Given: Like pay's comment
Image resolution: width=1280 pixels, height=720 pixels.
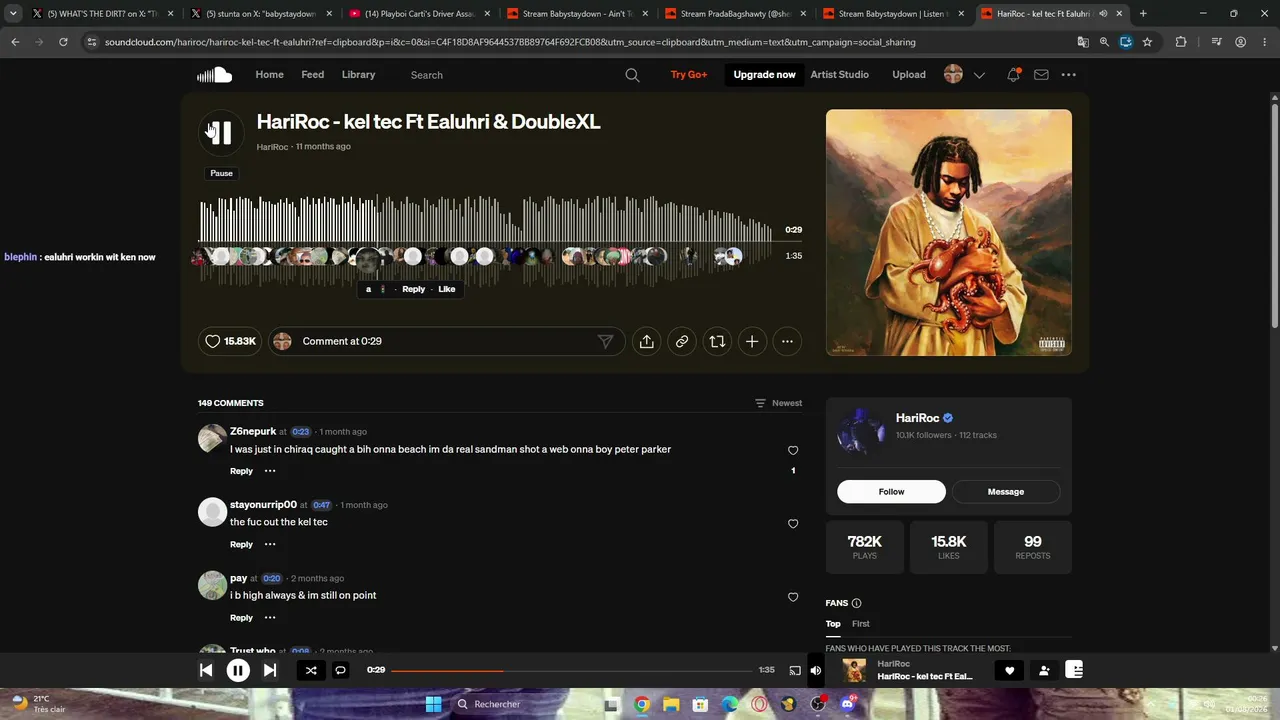Looking at the screenshot, I should pyautogui.click(x=793, y=597).
